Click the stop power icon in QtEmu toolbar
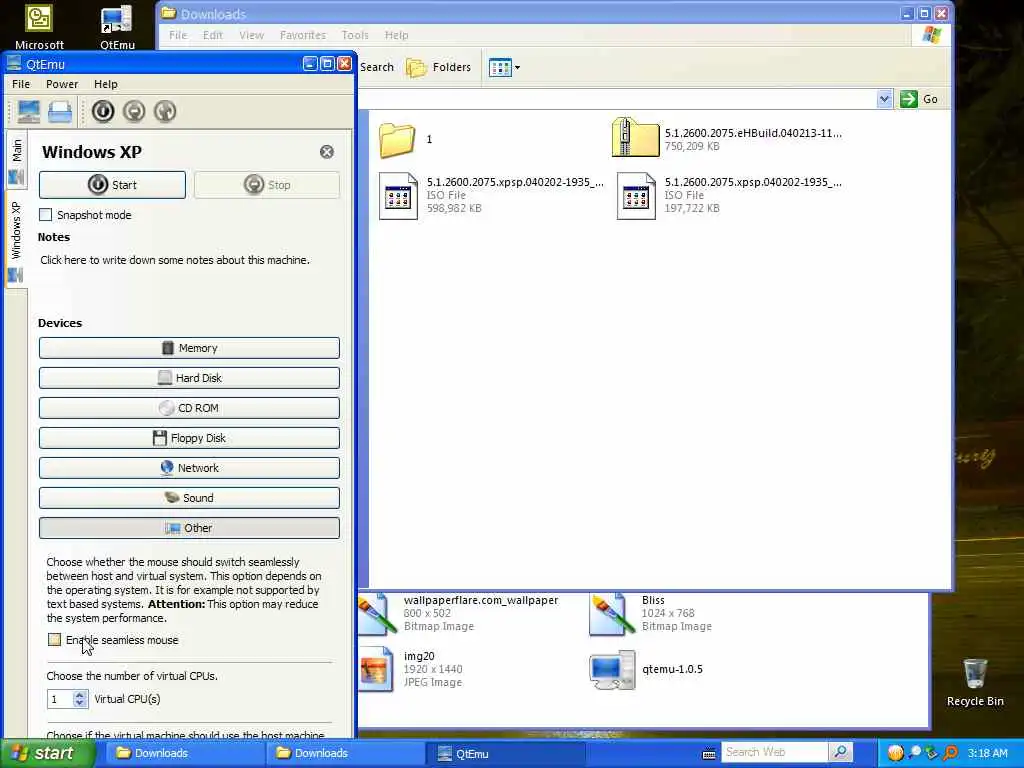The image size is (1024, 768). (x=134, y=112)
